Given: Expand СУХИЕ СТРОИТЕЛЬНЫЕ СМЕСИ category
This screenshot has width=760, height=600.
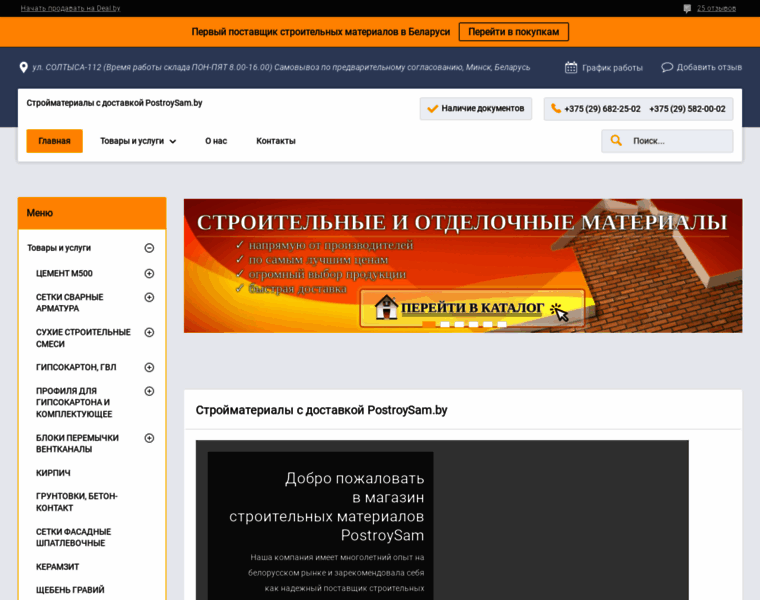Looking at the screenshot, I should tap(149, 332).
